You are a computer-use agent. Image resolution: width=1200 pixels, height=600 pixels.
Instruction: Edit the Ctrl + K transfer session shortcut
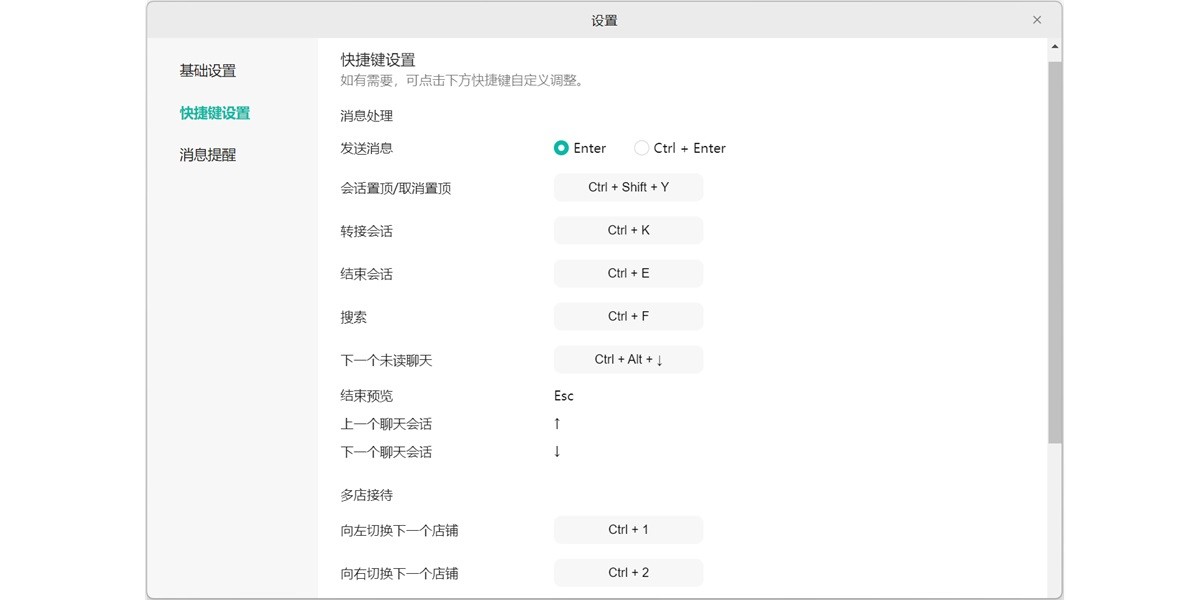(x=627, y=230)
